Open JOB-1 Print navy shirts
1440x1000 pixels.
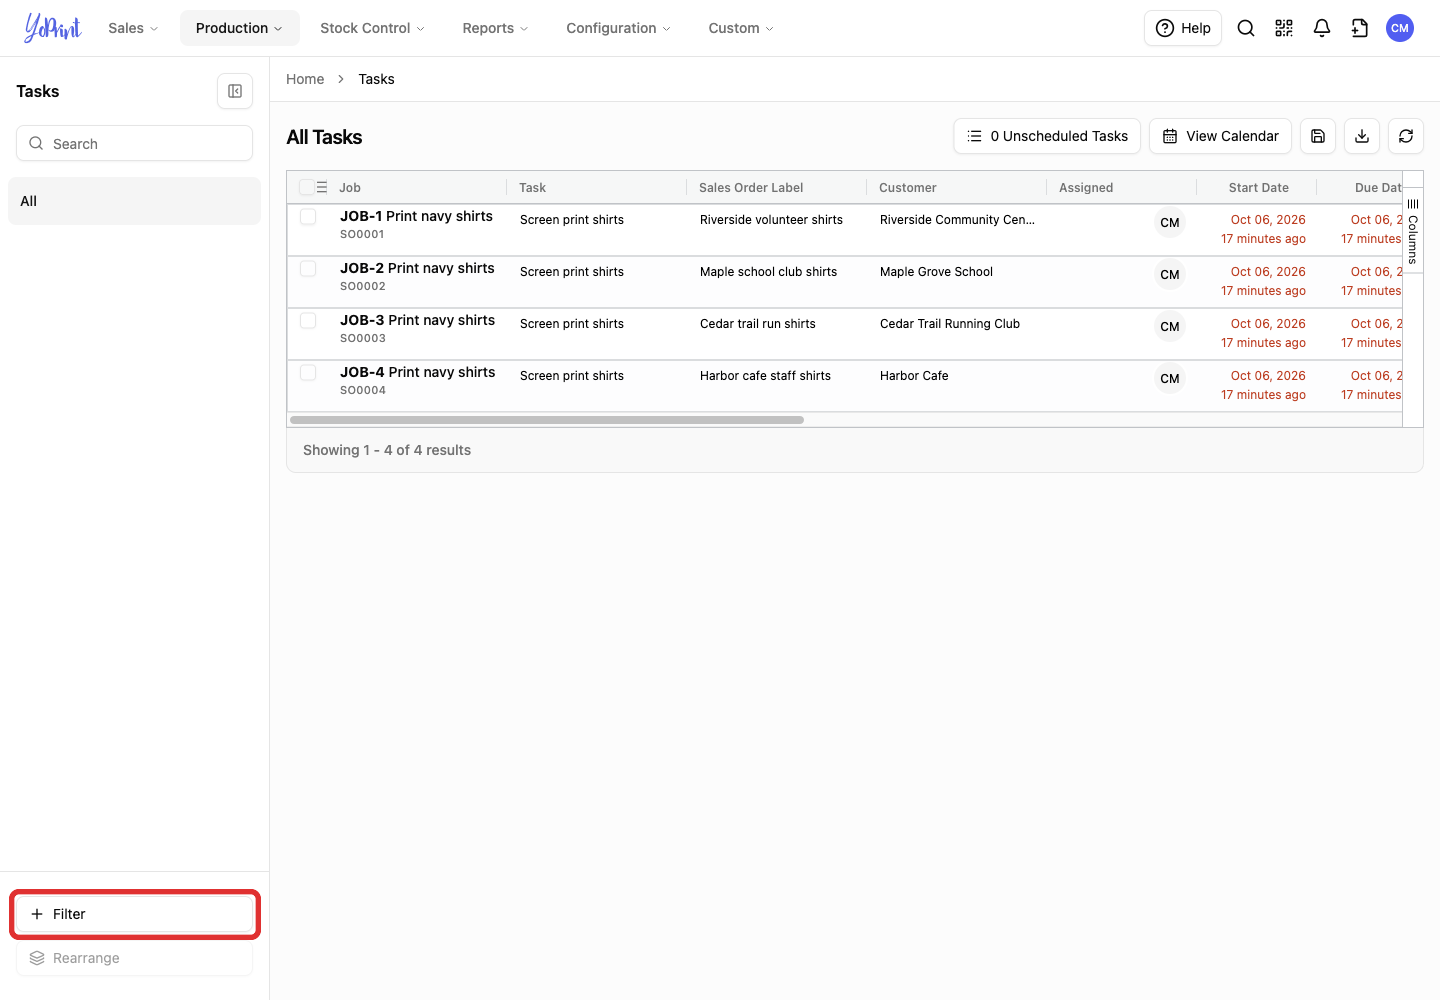point(416,216)
